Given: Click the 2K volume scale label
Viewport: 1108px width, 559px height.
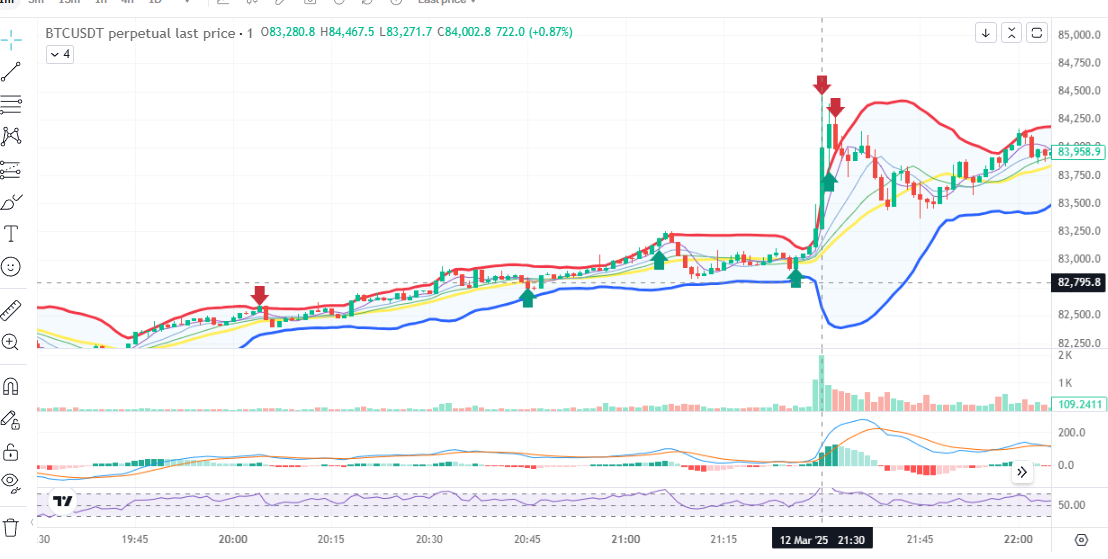Looking at the screenshot, I should [x=1065, y=356].
